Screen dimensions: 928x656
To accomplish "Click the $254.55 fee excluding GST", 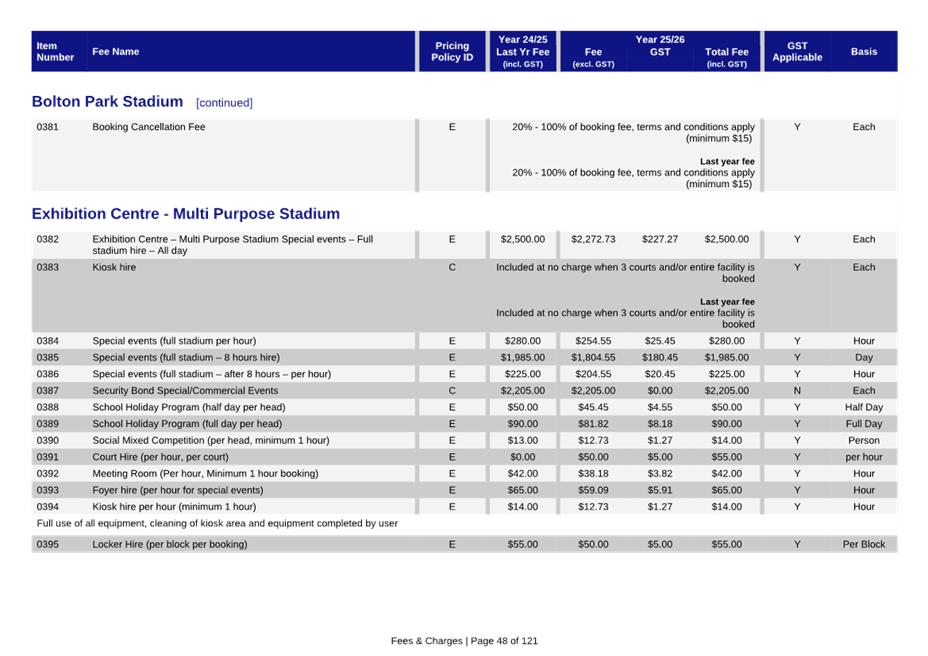I will point(593,341).
